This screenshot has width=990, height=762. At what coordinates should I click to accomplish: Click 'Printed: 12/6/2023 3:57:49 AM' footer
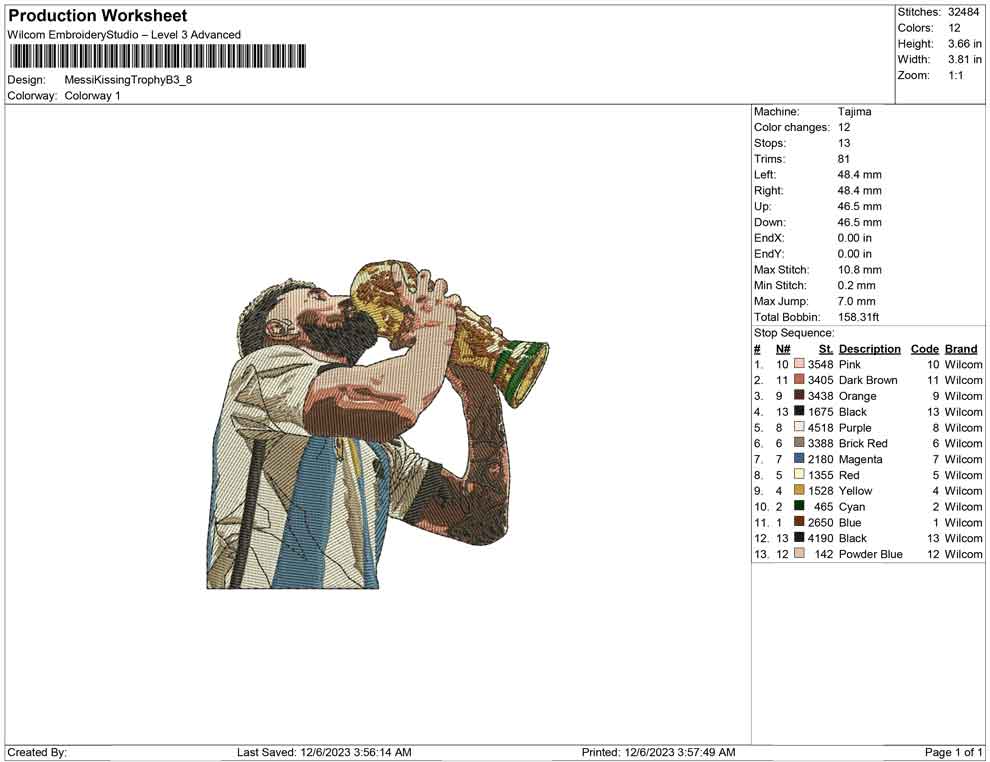tap(658, 752)
